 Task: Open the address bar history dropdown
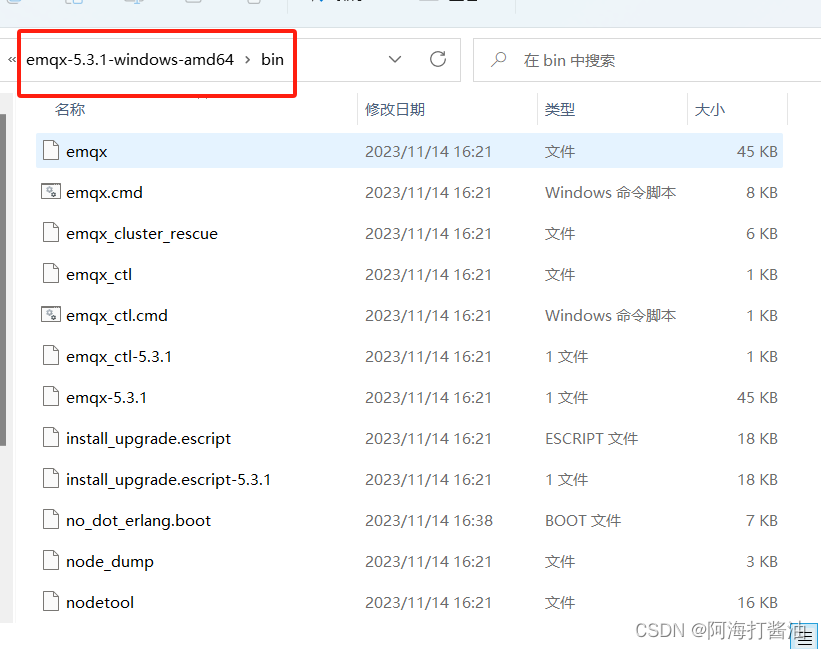coord(395,59)
